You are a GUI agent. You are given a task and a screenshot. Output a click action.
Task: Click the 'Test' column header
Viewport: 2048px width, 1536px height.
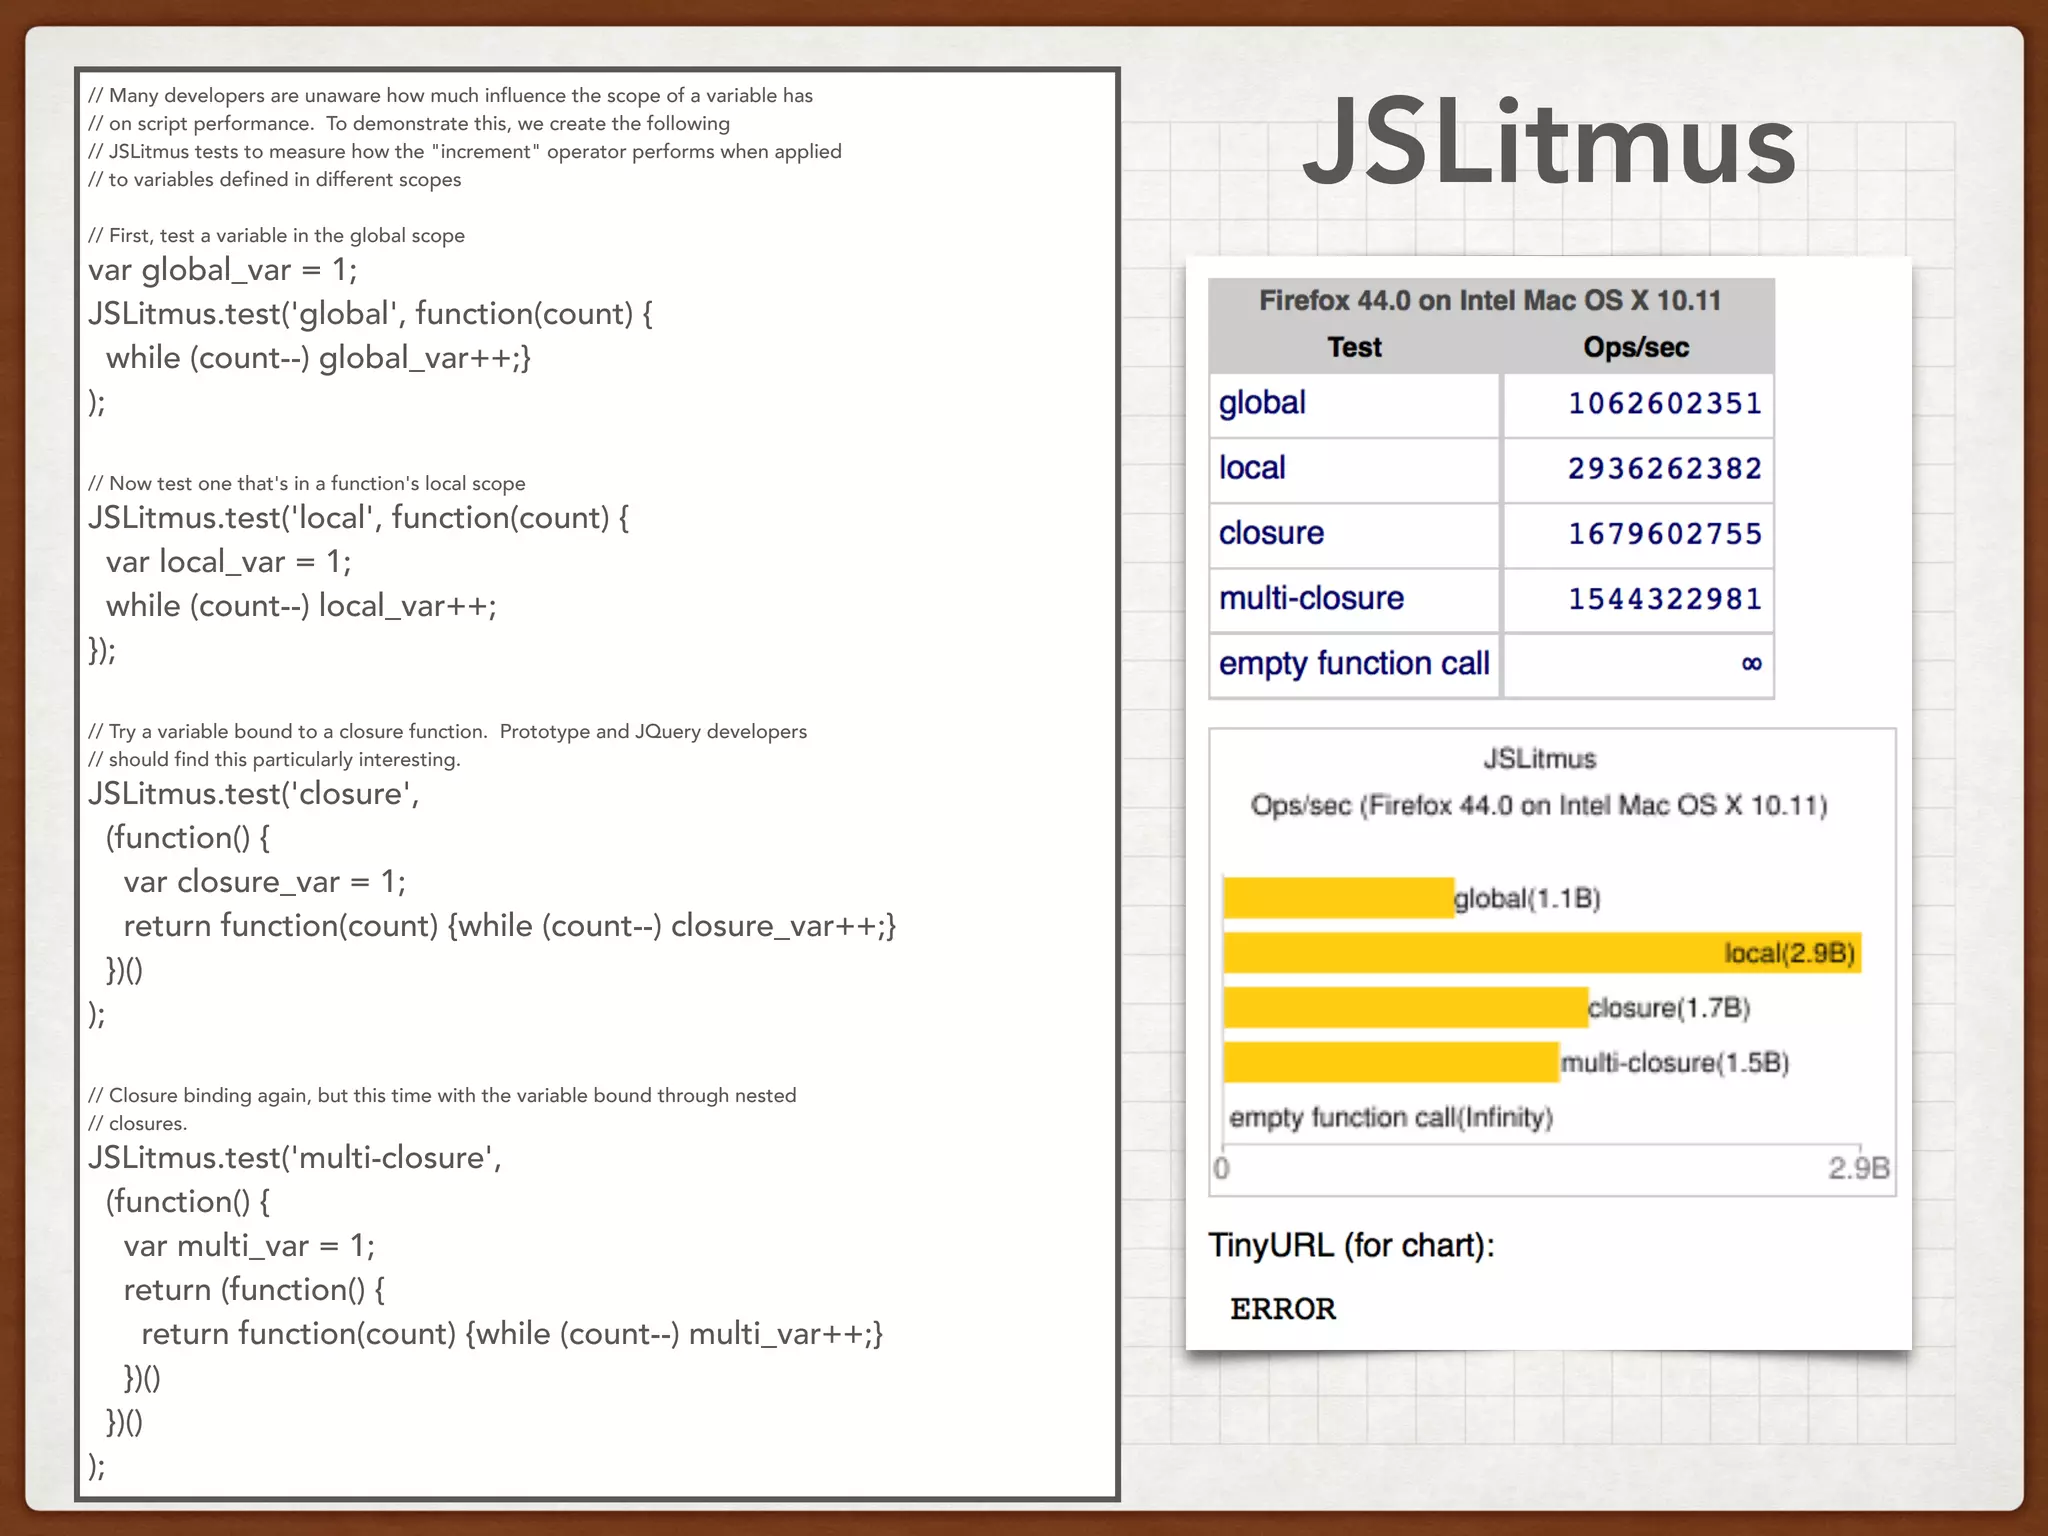[x=1354, y=347]
